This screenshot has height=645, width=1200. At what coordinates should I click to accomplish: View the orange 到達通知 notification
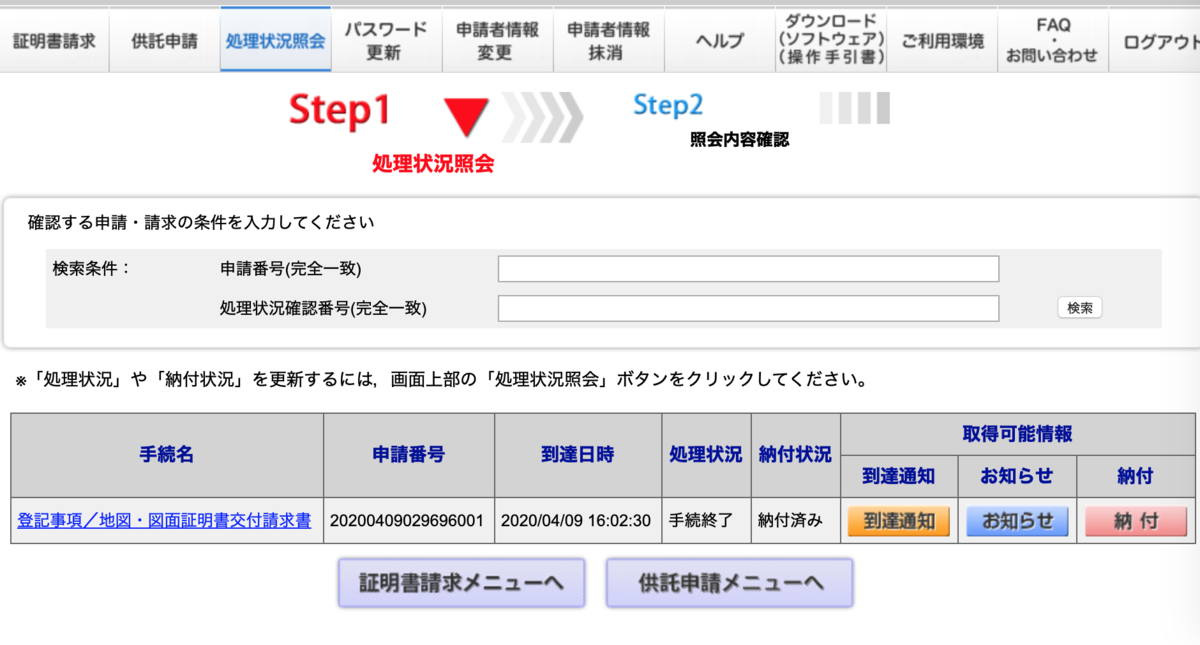898,520
